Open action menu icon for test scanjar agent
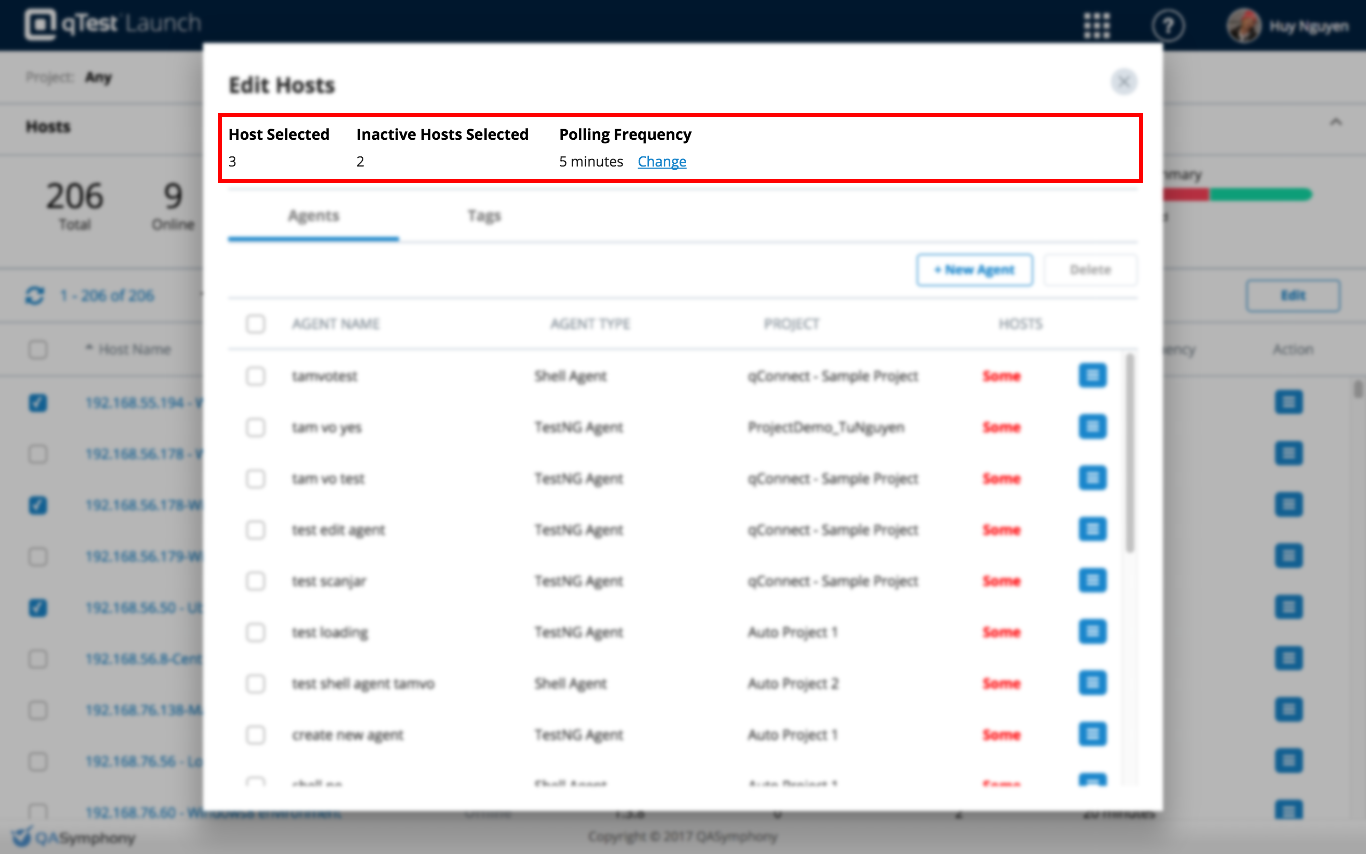 pyautogui.click(x=1092, y=581)
